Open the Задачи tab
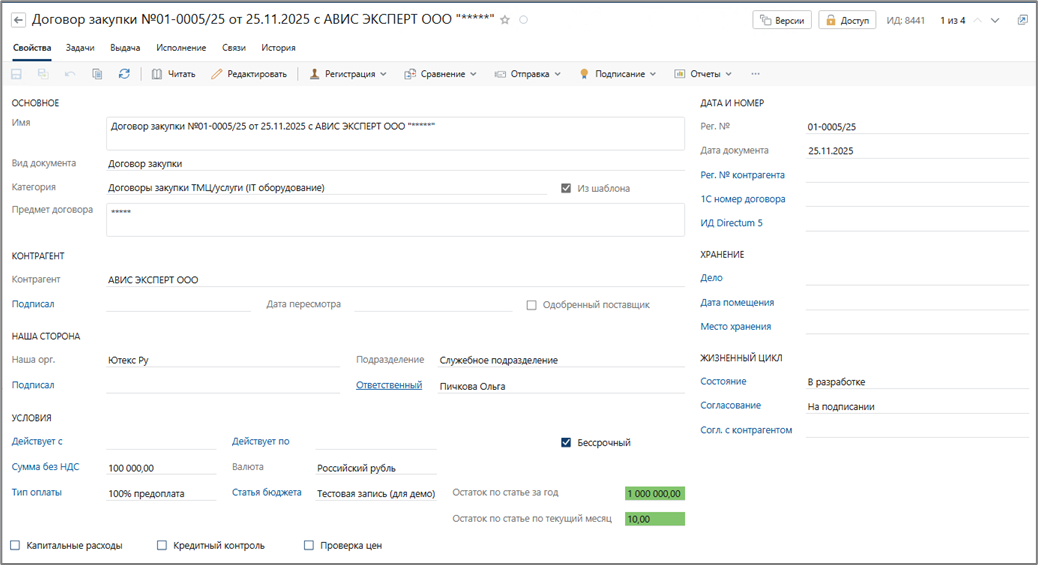 click(x=80, y=48)
